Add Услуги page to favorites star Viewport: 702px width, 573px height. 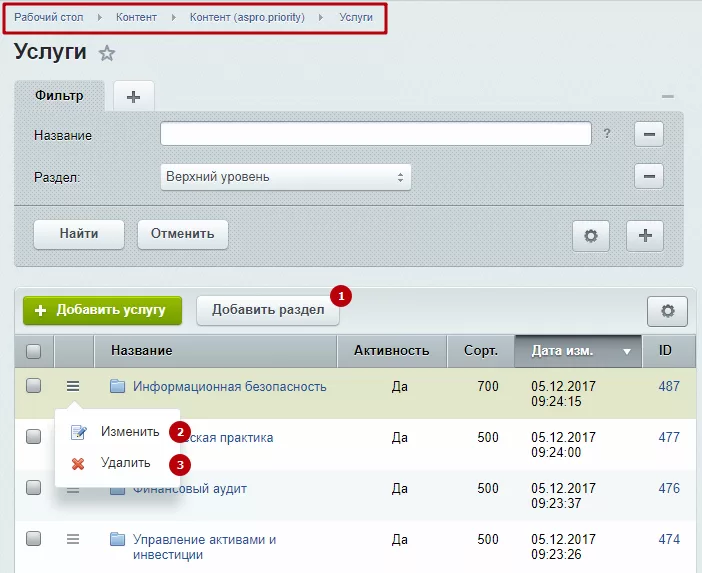pos(107,54)
